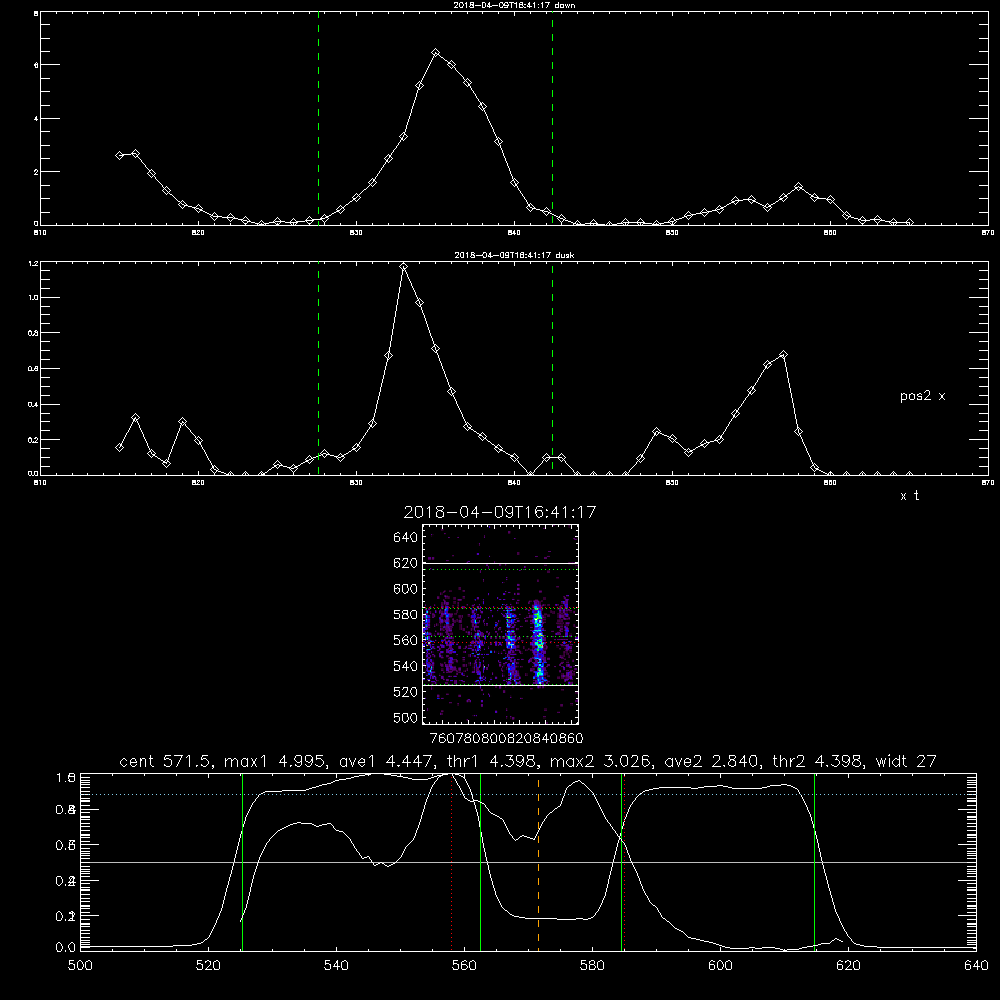Click the '560' tick label on bottom plot x-axis
This screenshot has height=1000, width=1000.
click(464, 966)
